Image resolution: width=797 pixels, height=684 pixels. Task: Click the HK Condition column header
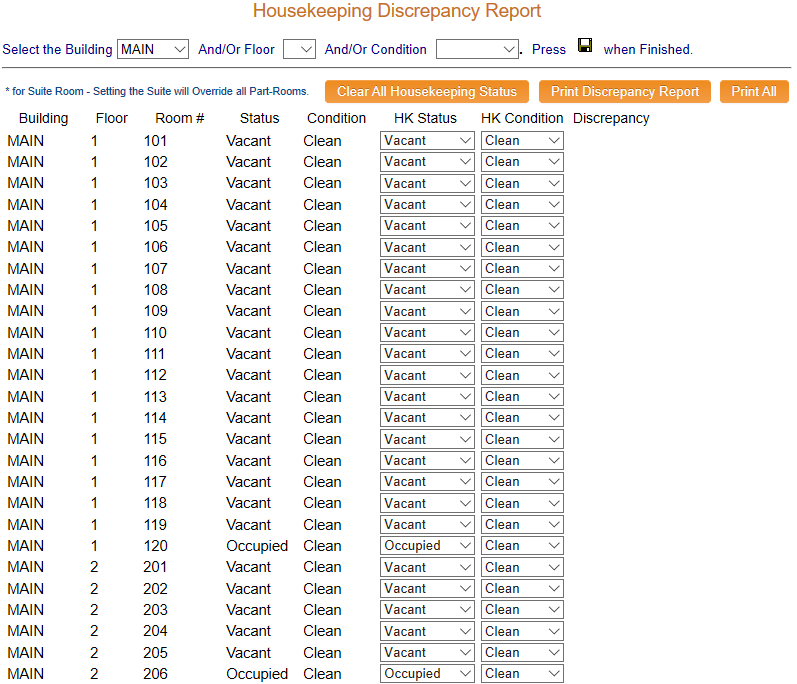click(x=522, y=118)
